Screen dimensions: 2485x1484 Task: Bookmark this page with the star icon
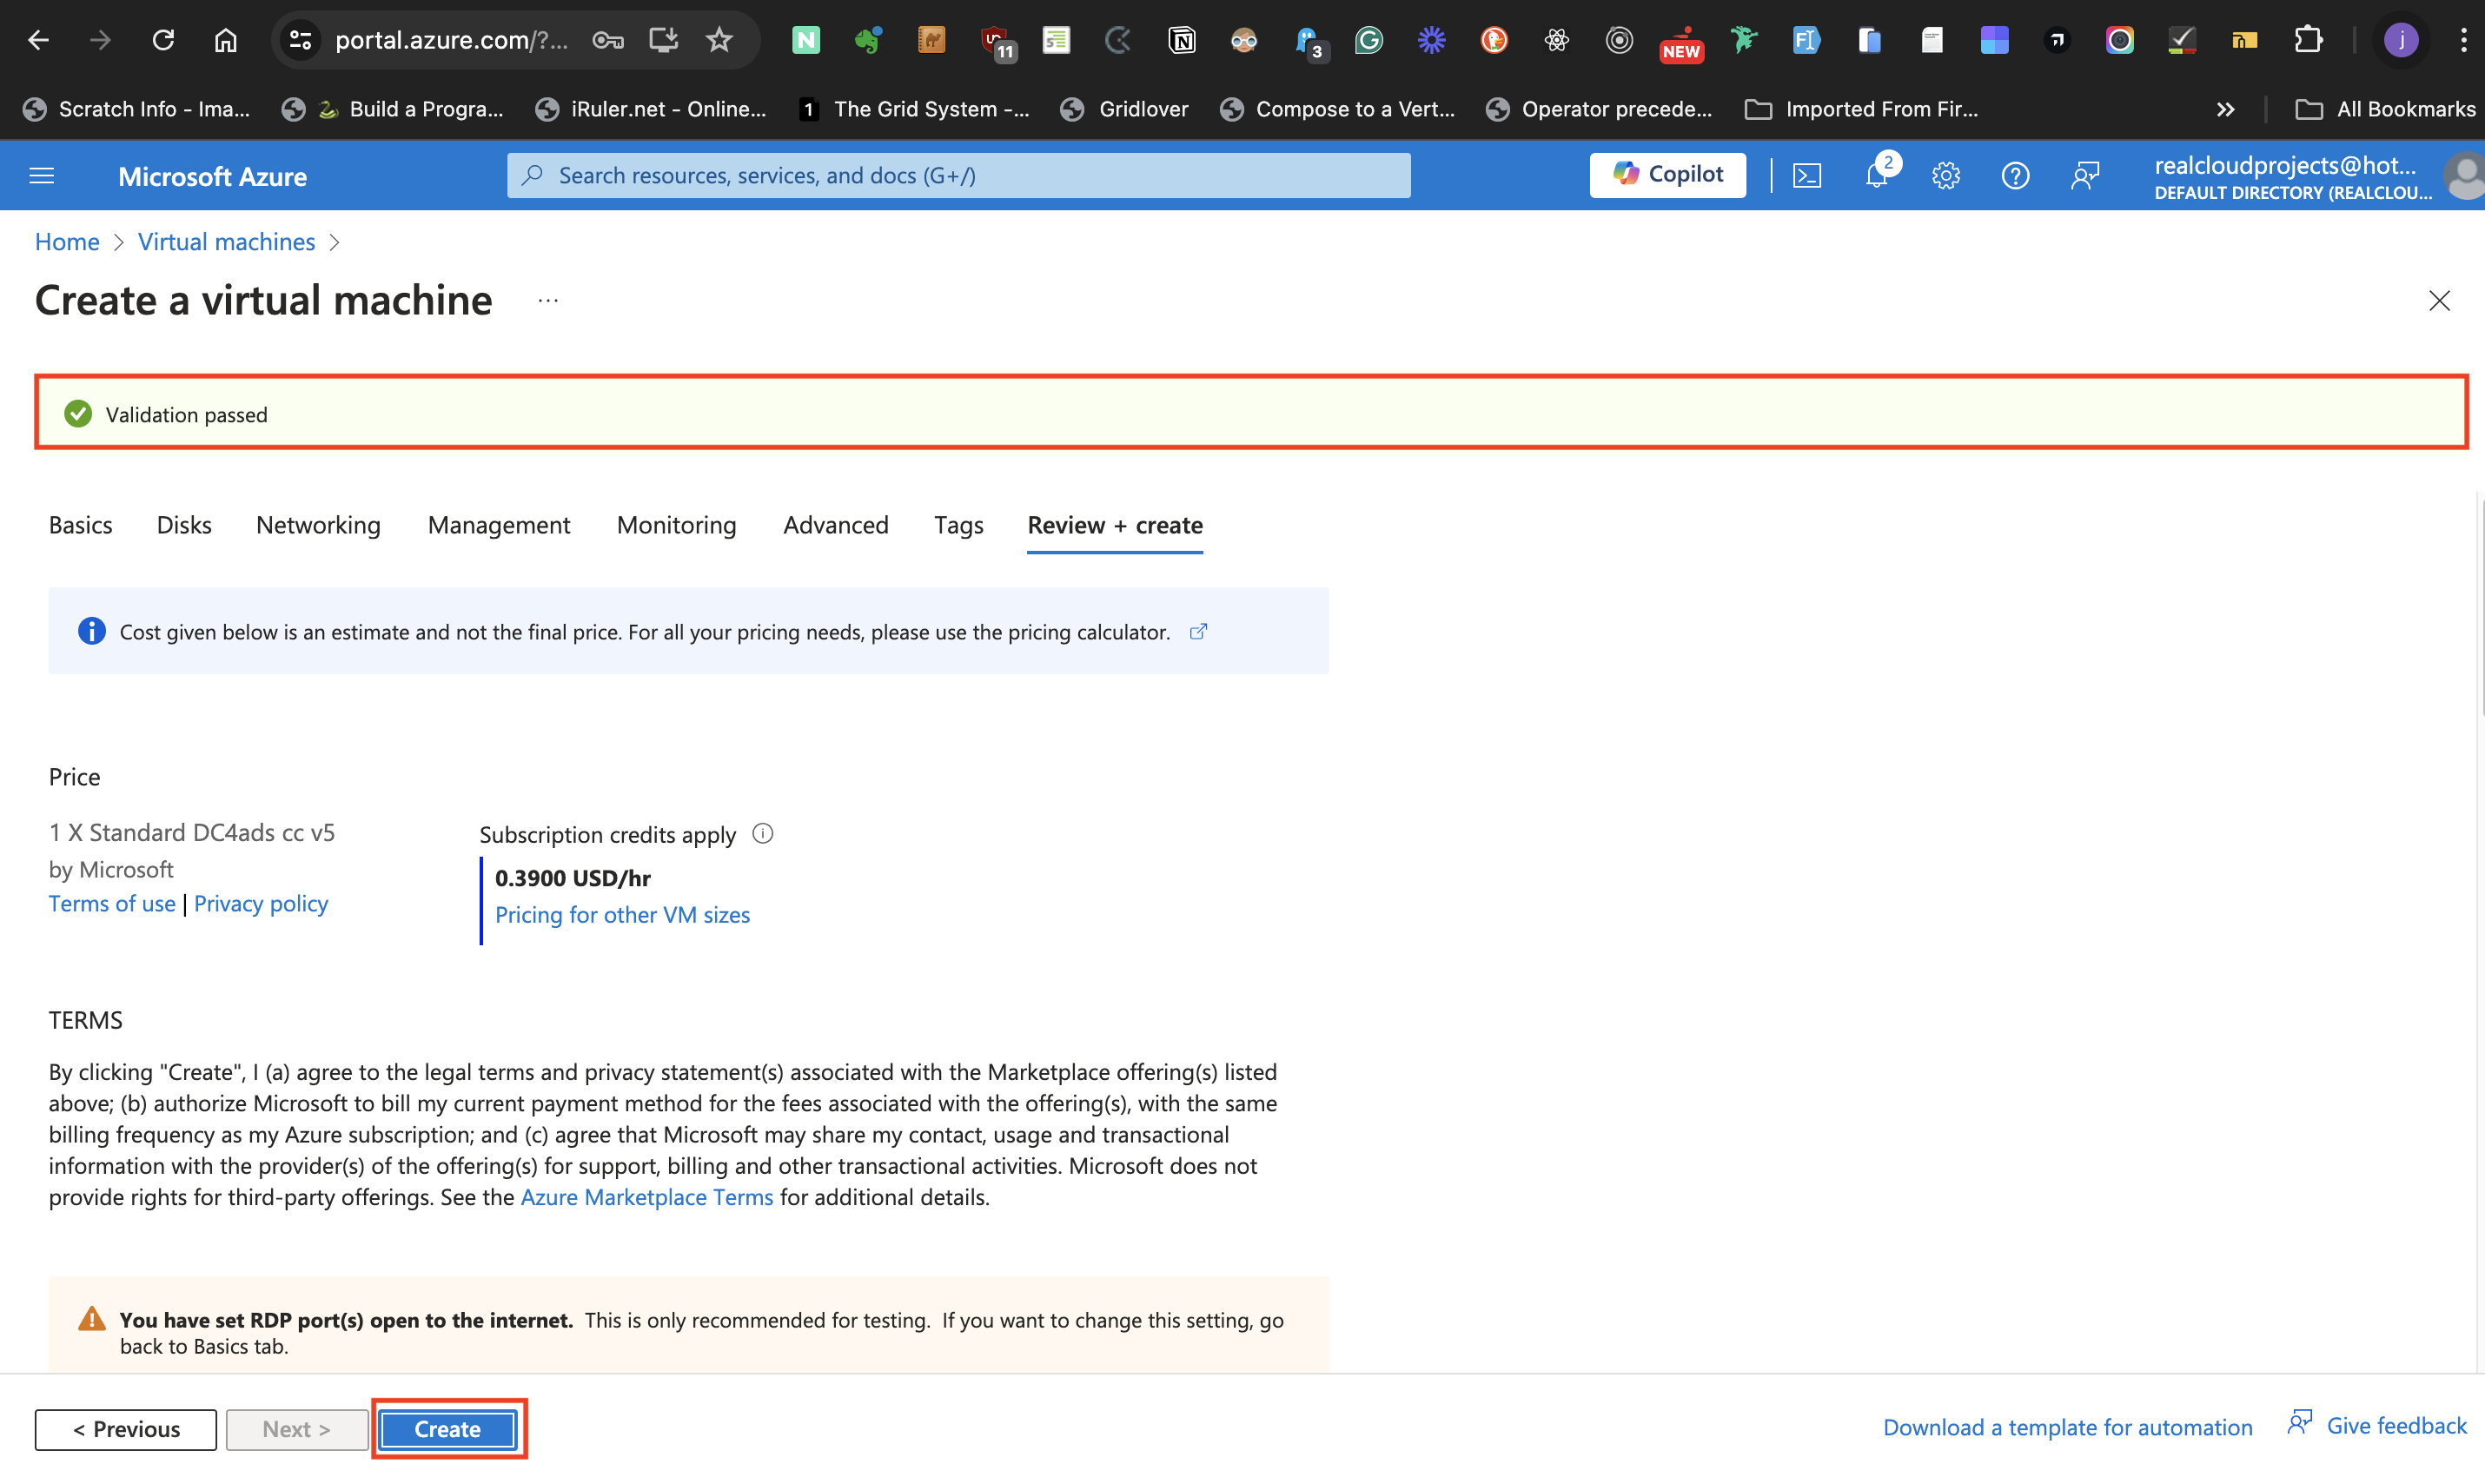[x=719, y=40]
